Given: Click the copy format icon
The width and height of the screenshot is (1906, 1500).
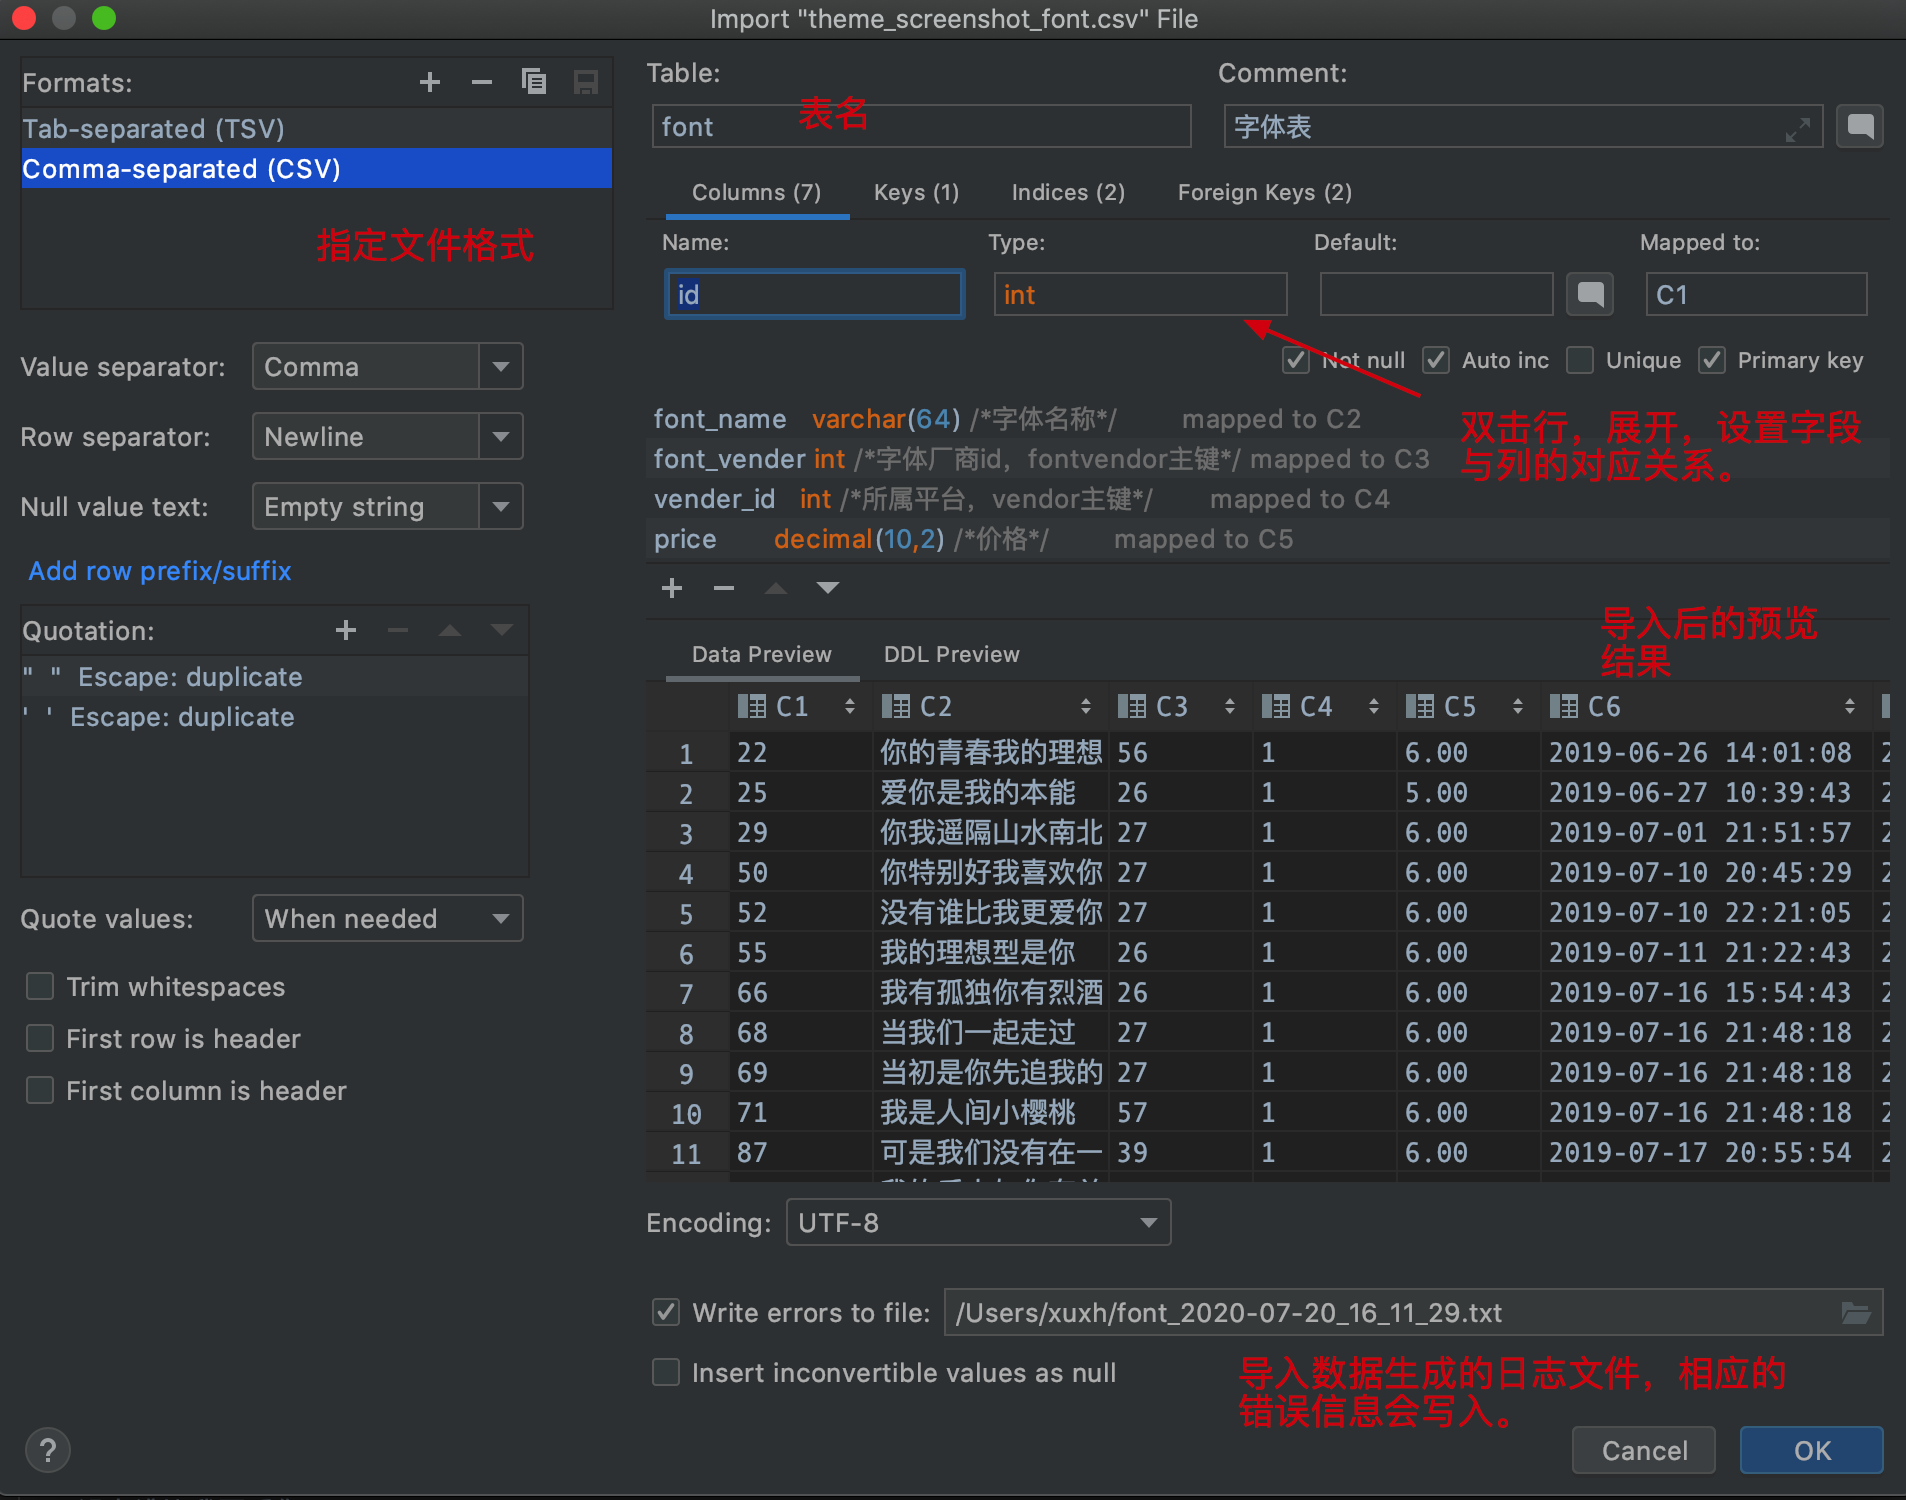Looking at the screenshot, I should point(534,82).
